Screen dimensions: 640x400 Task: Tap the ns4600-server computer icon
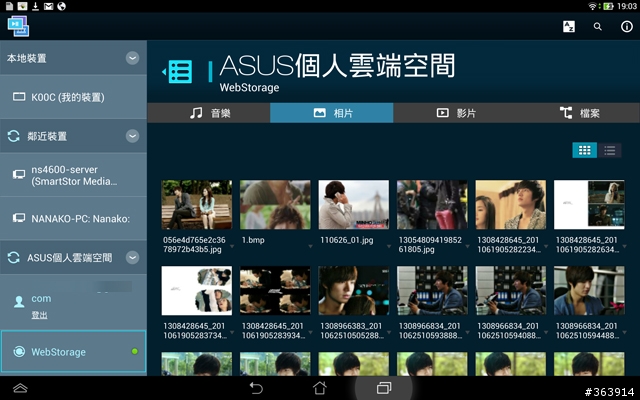(x=19, y=175)
